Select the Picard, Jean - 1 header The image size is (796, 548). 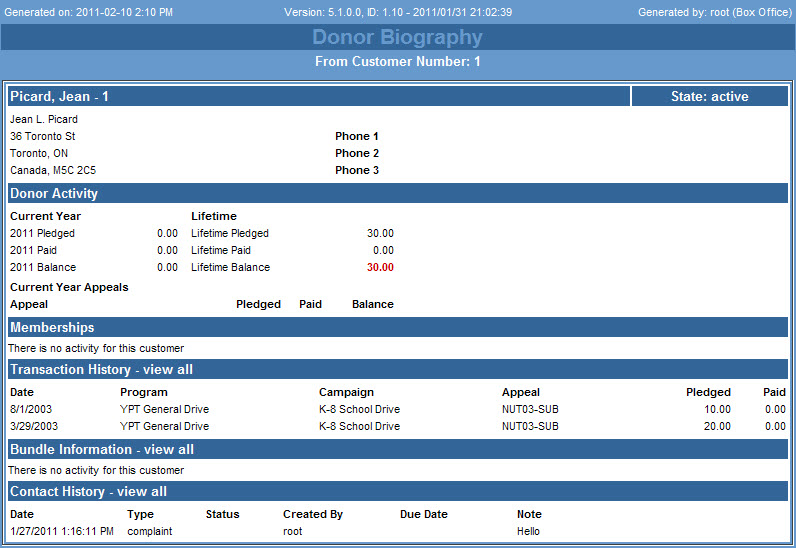319,96
